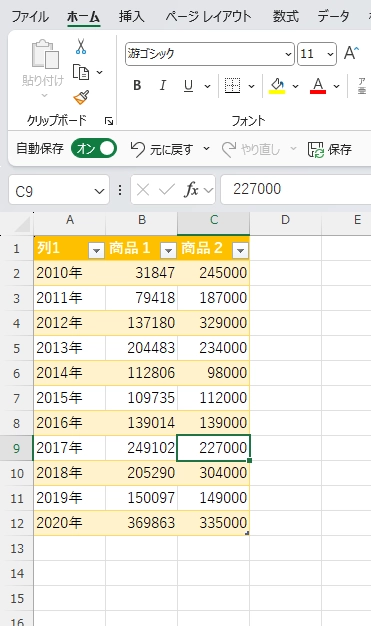
Task: Apply yellow fill color bucket
Action: click(x=277, y=85)
